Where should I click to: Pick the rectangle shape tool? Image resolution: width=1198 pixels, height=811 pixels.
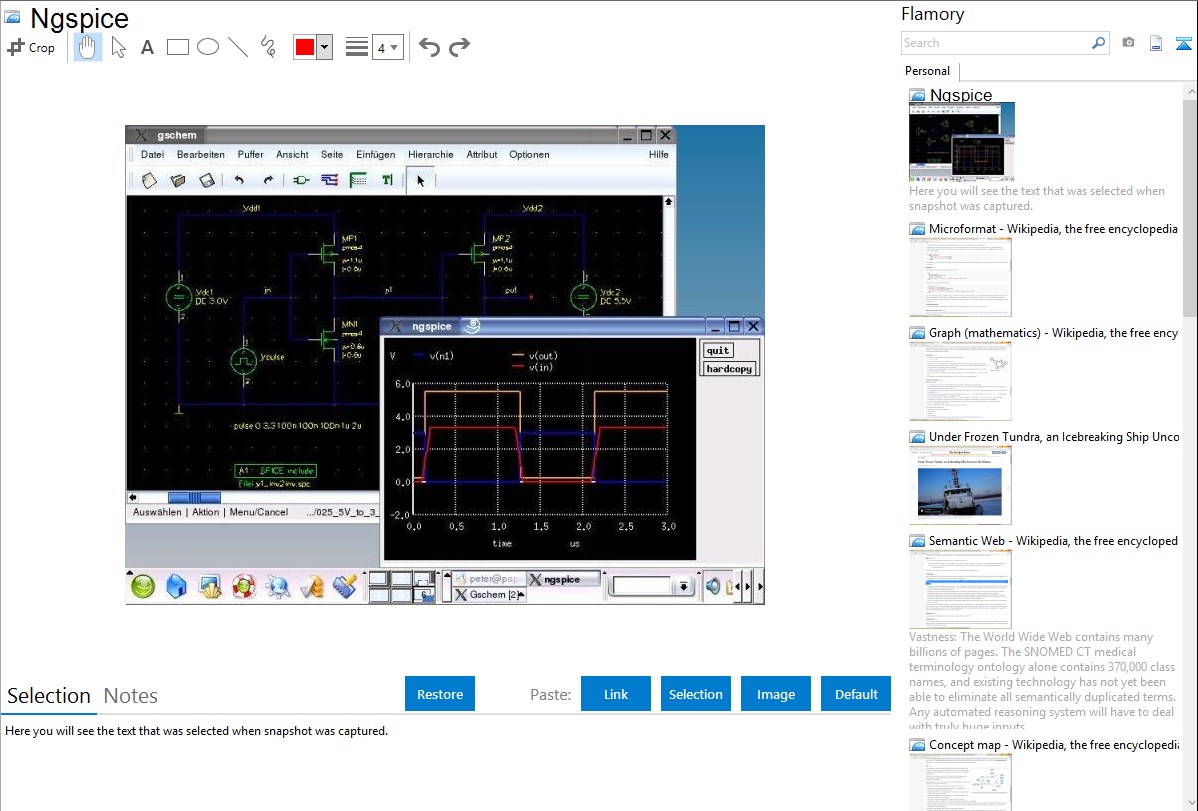pyautogui.click(x=177, y=47)
